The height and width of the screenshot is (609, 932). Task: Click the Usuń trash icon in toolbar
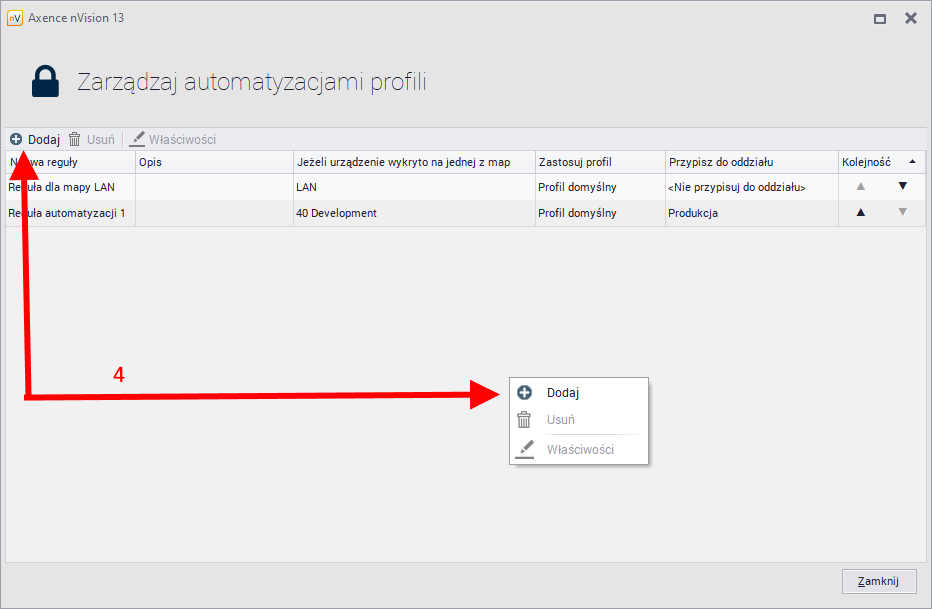click(73, 139)
